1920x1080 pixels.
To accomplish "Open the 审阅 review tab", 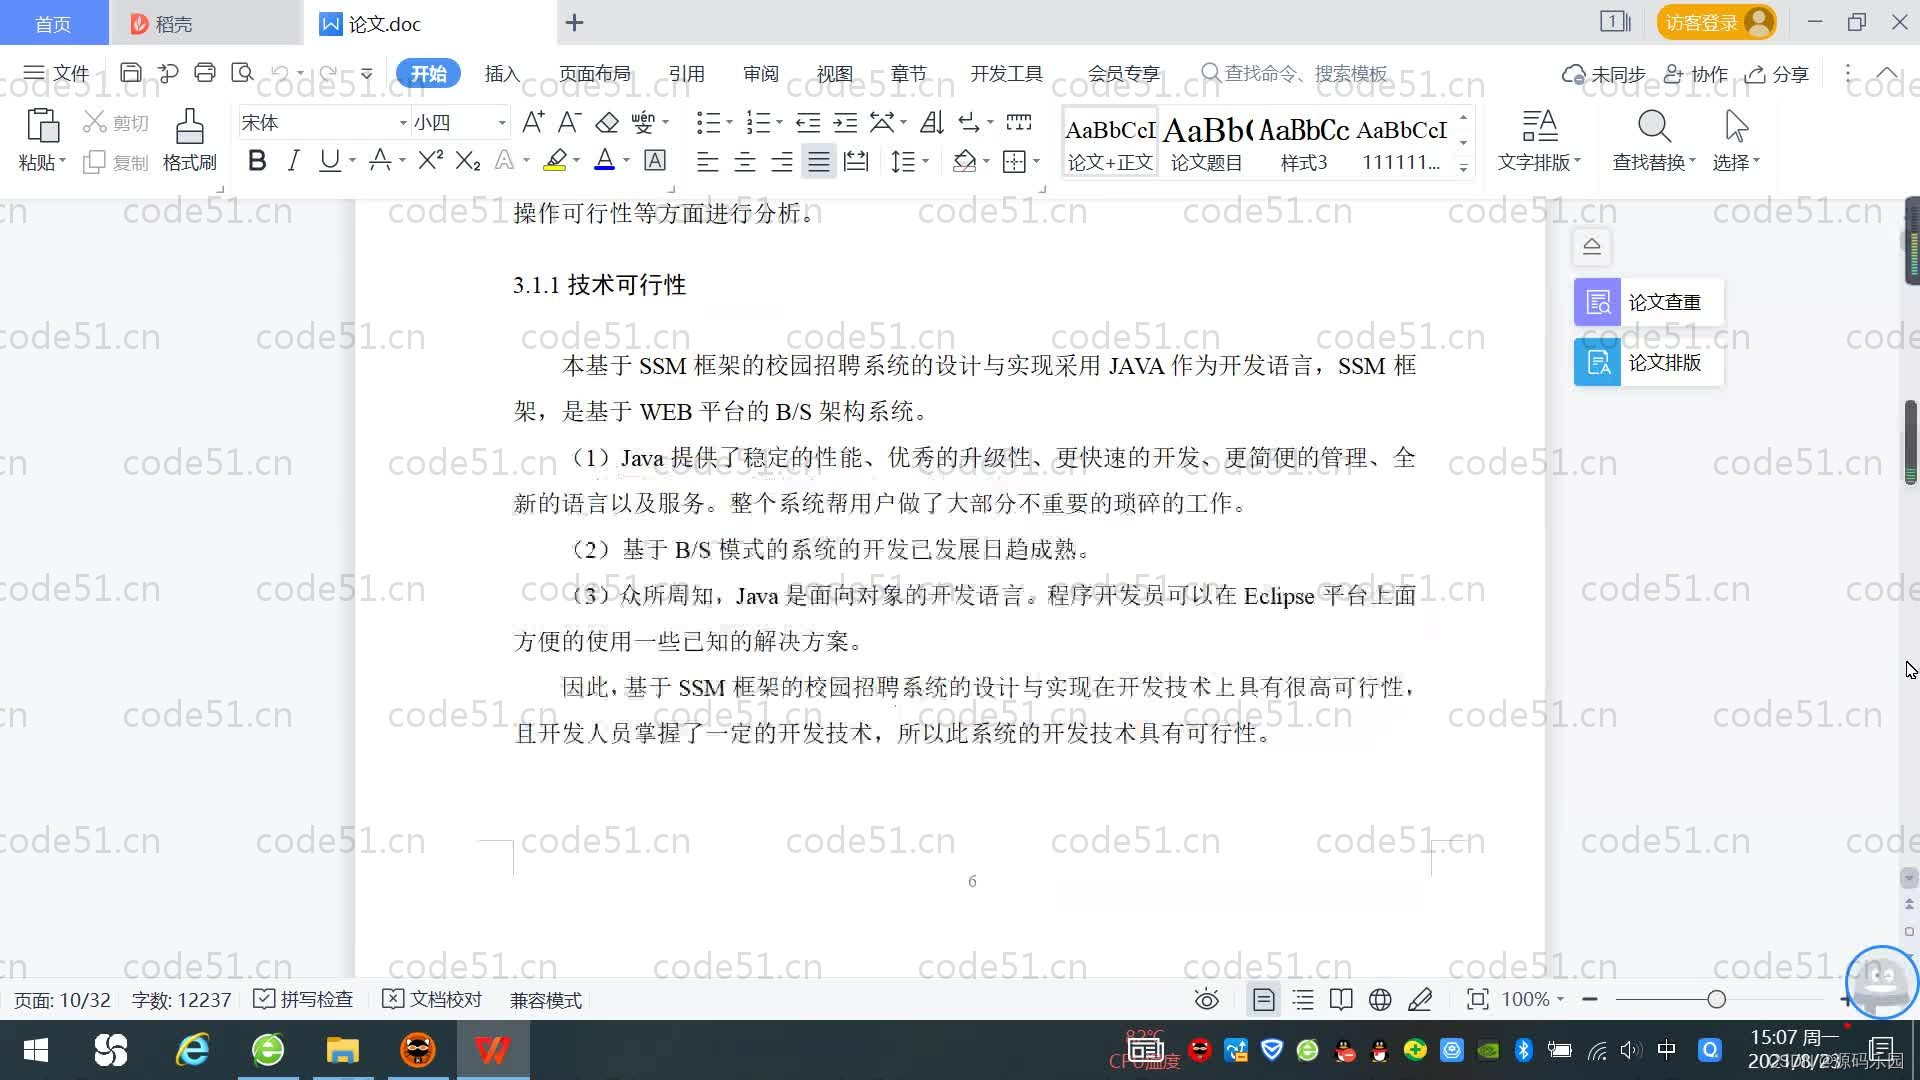I will point(760,73).
